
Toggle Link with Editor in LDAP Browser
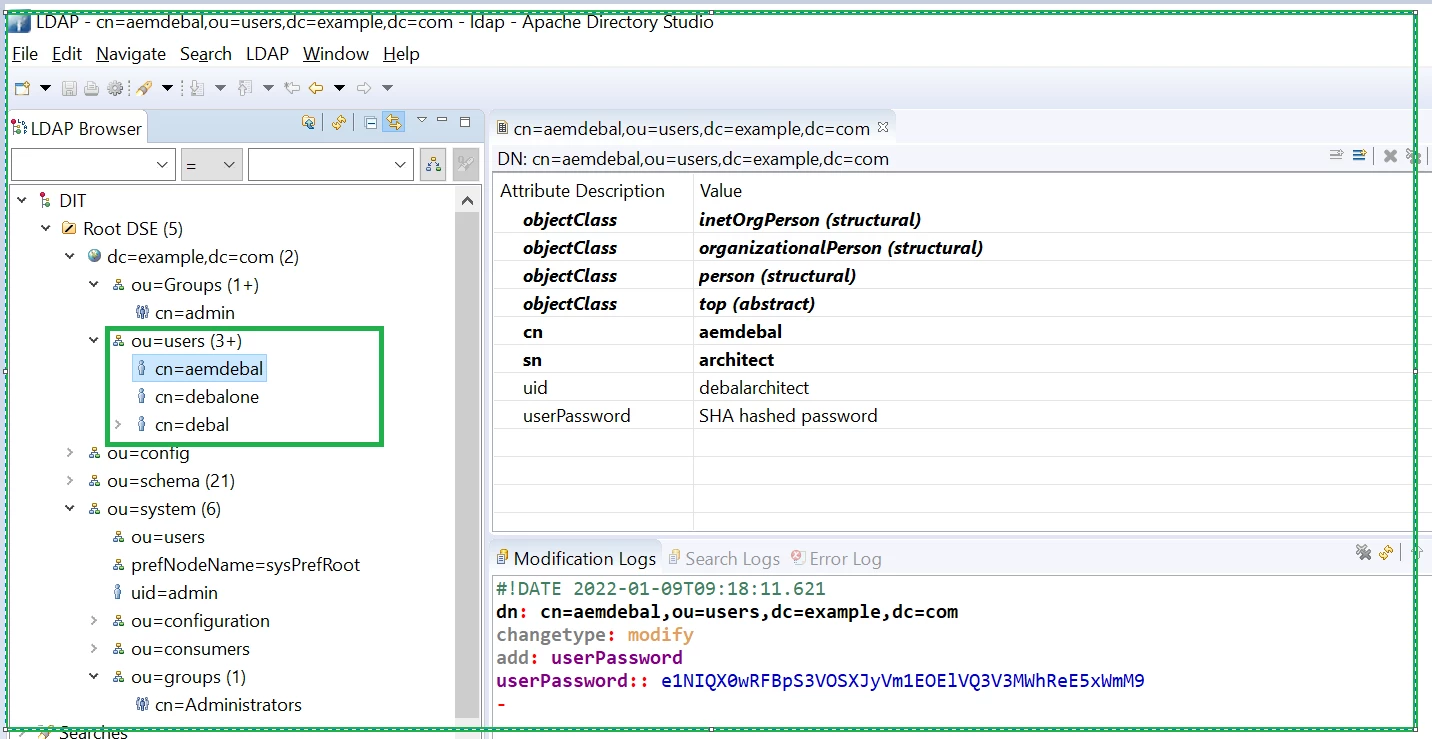tap(394, 122)
